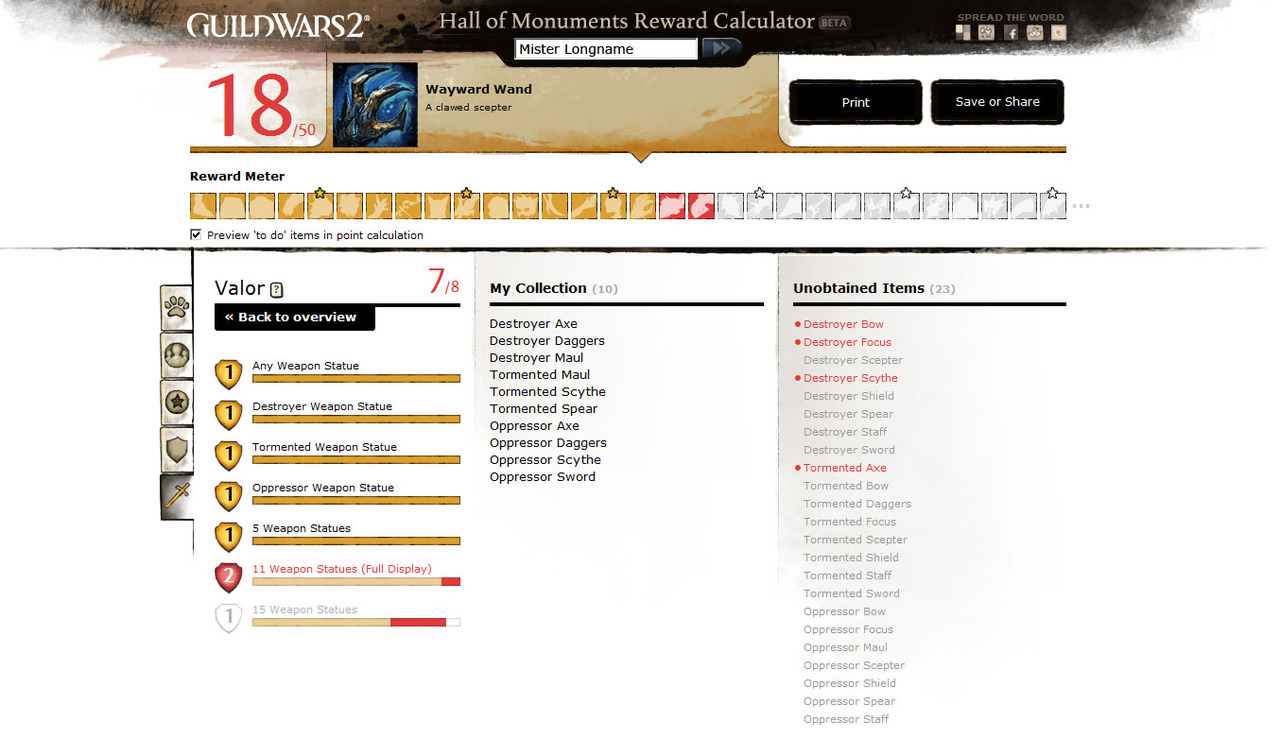Select the Valor sword tab

coord(177,496)
